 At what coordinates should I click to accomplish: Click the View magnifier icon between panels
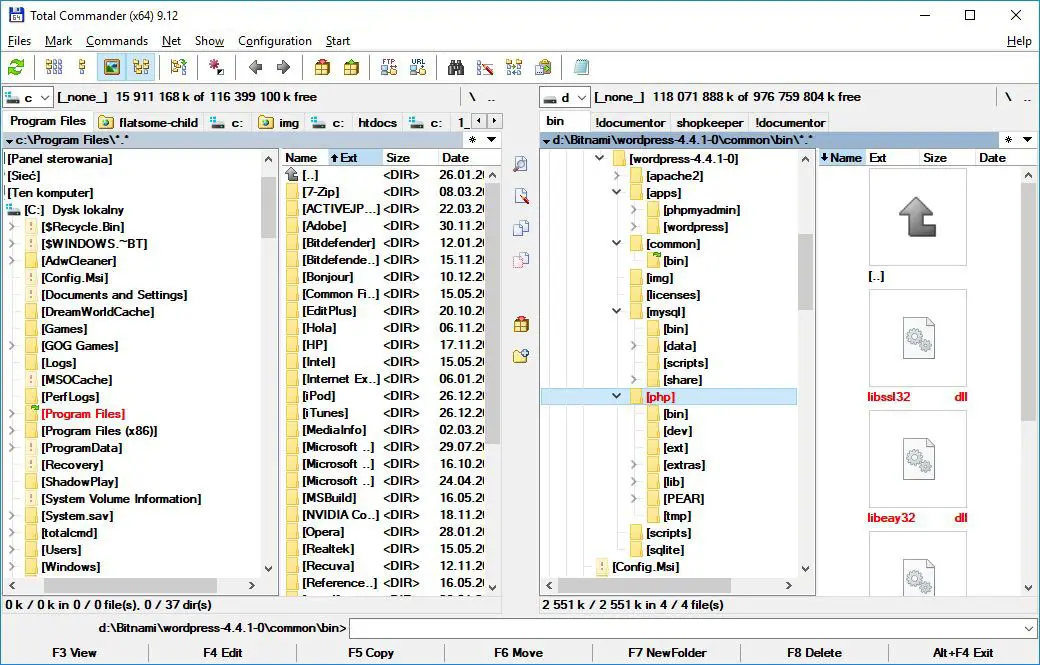click(521, 164)
